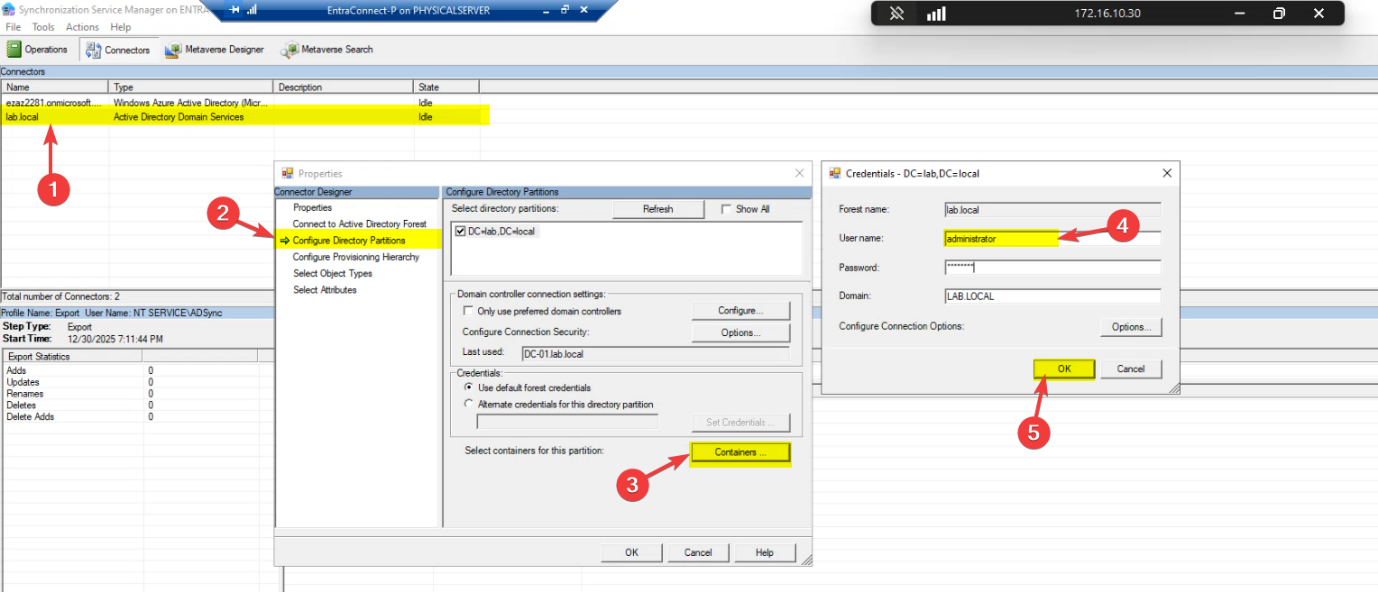Click the Export Statistics column header
The width and height of the screenshot is (1378, 592).
pos(72,356)
